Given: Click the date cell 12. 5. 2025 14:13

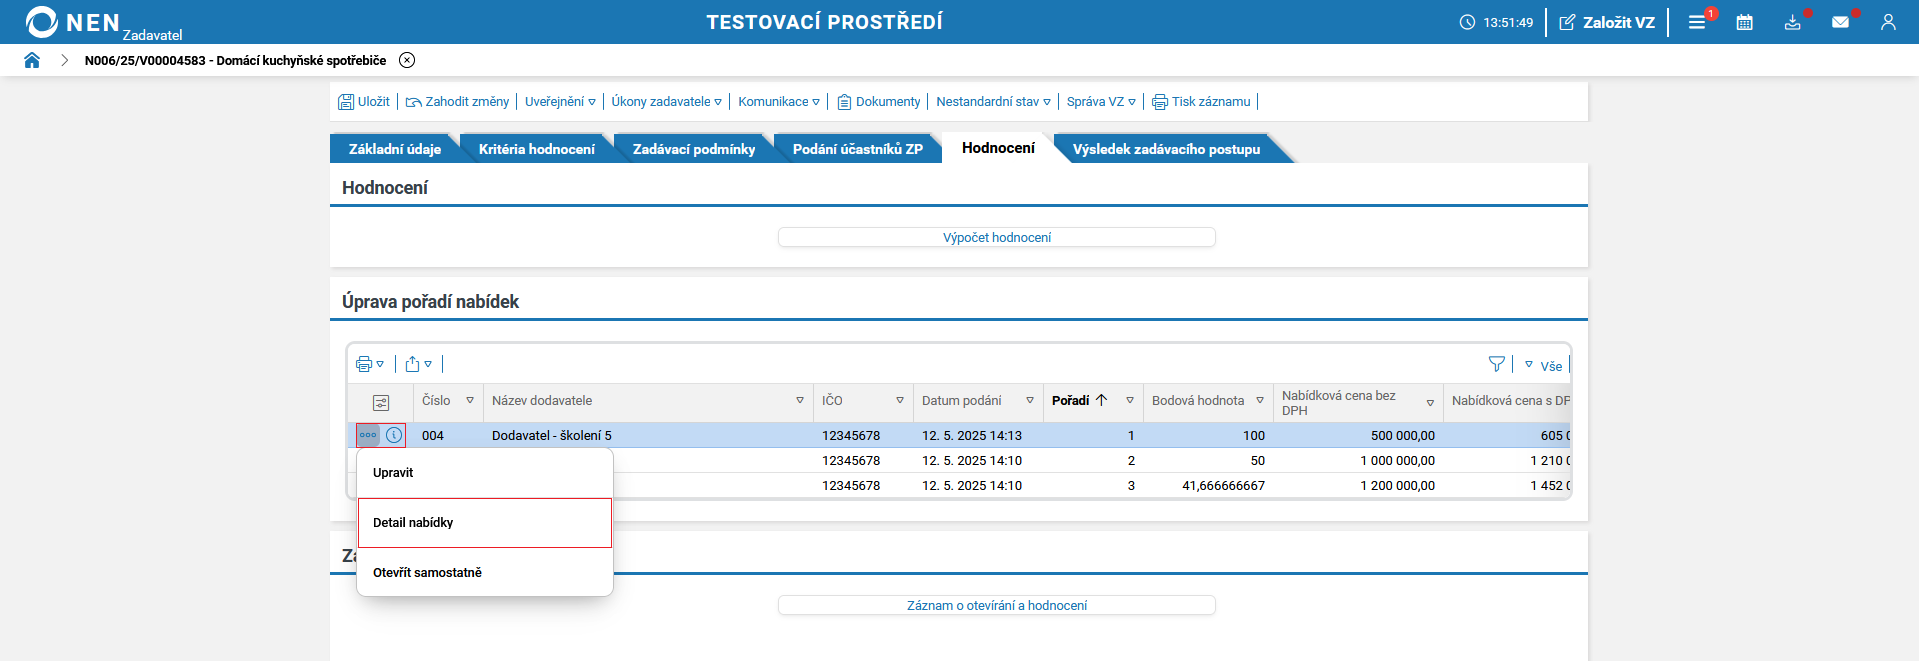Looking at the screenshot, I should point(978,435).
